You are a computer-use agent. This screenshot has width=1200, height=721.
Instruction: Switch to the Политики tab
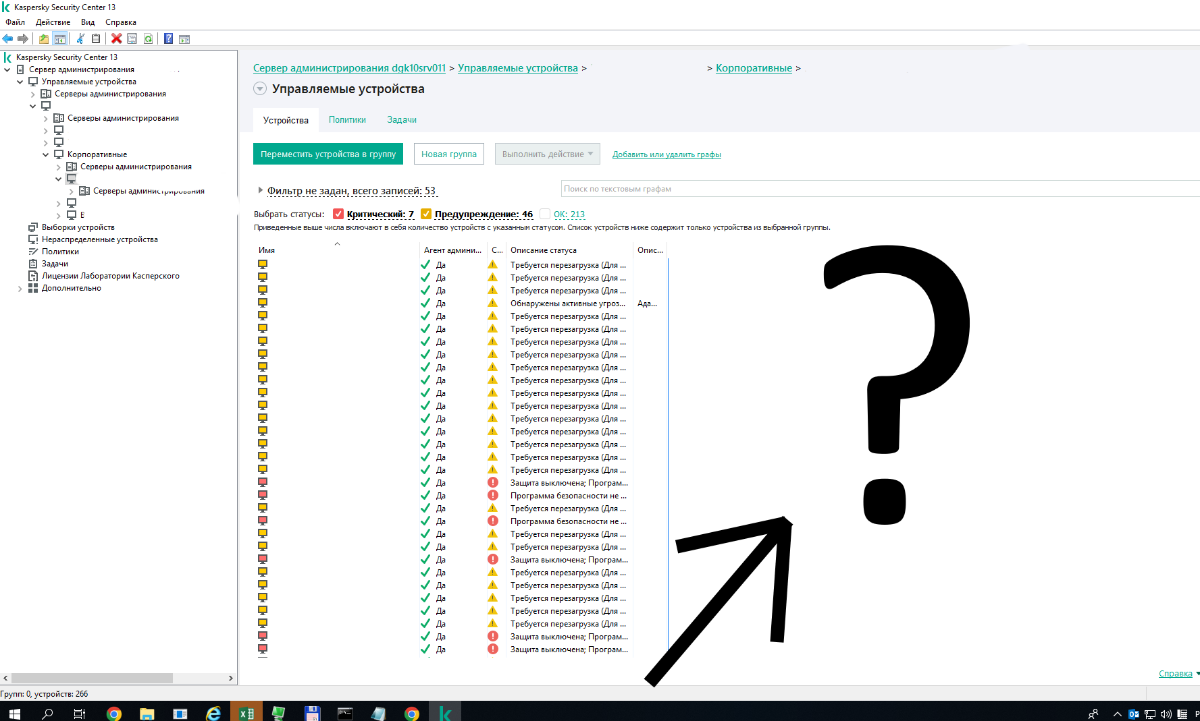point(347,120)
